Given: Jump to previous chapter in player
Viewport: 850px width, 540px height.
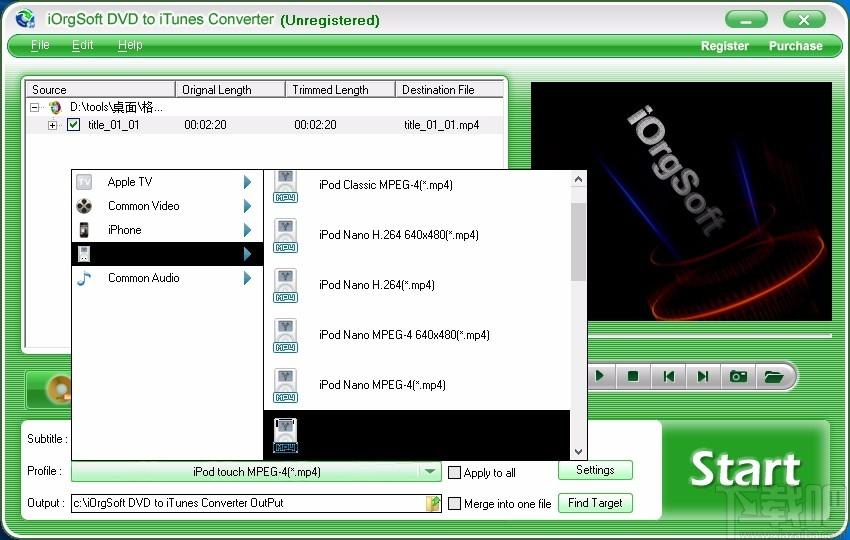Looking at the screenshot, I should pyautogui.click(x=668, y=376).
